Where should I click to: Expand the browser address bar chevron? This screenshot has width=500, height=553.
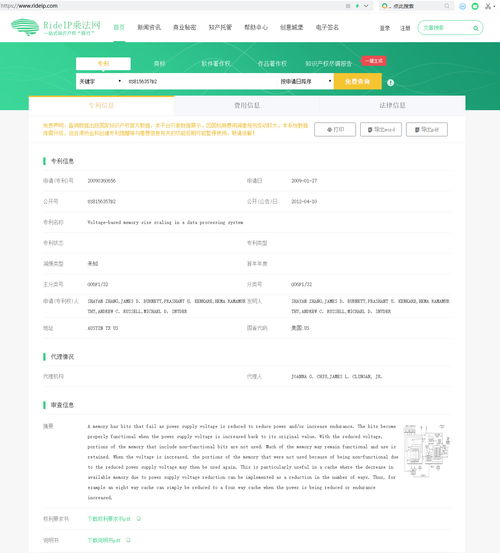(366, 6)
